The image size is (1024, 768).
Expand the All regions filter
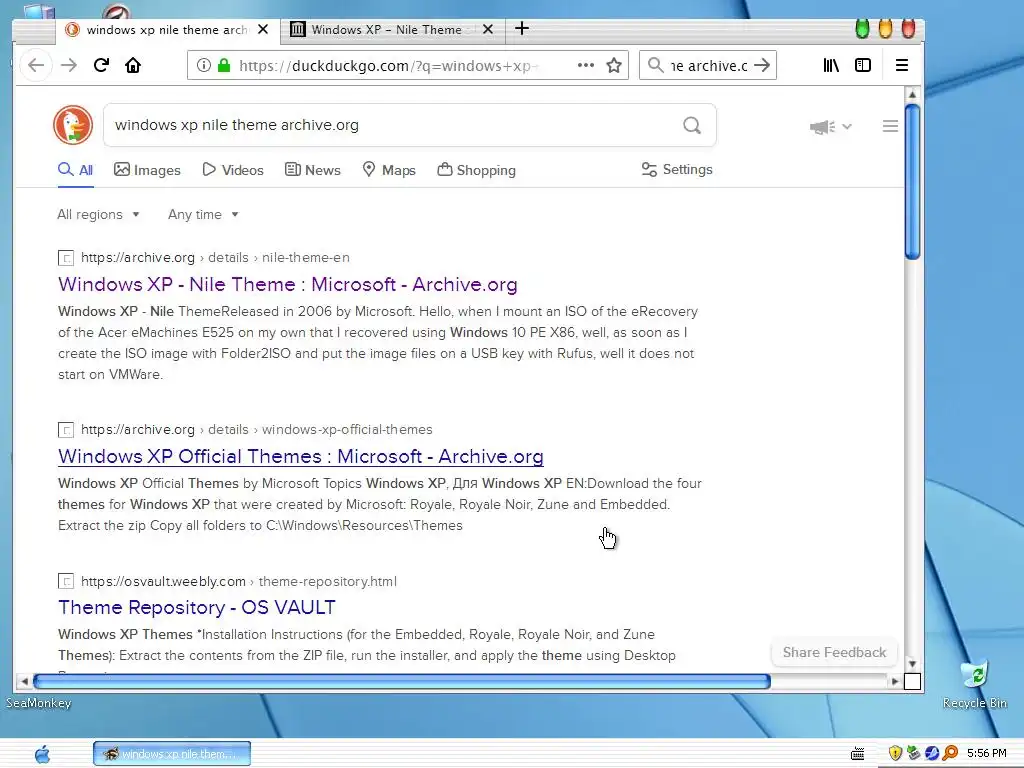pos(99,215)
